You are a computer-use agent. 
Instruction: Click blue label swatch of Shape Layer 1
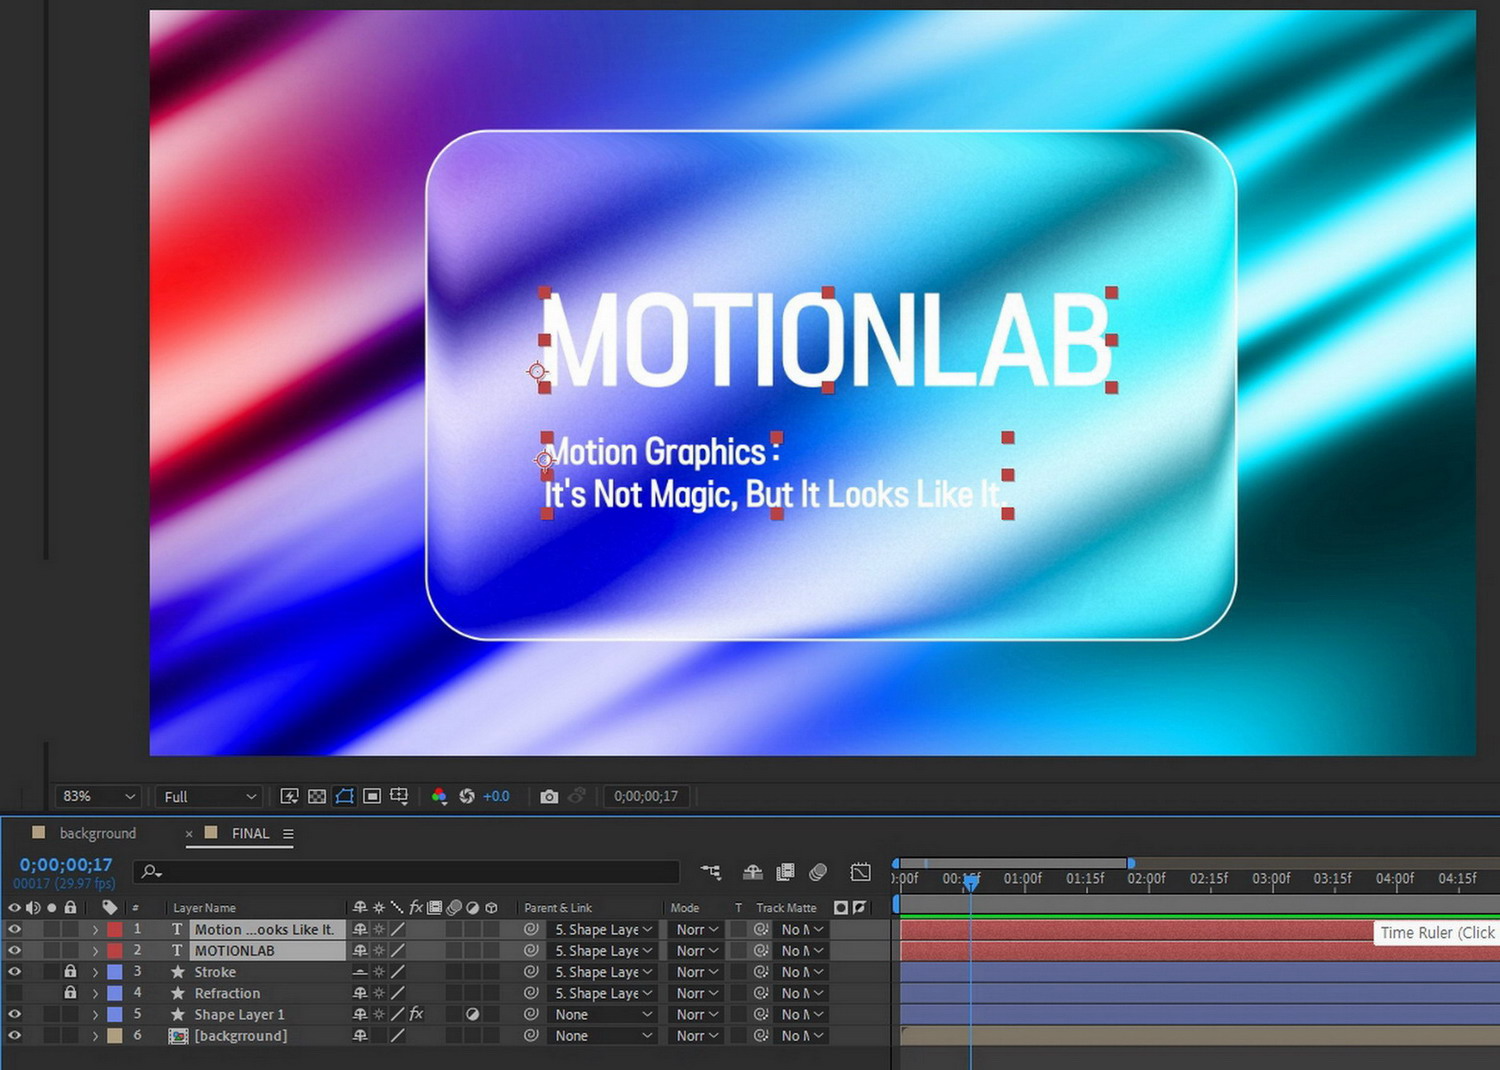coord(114,1014)
